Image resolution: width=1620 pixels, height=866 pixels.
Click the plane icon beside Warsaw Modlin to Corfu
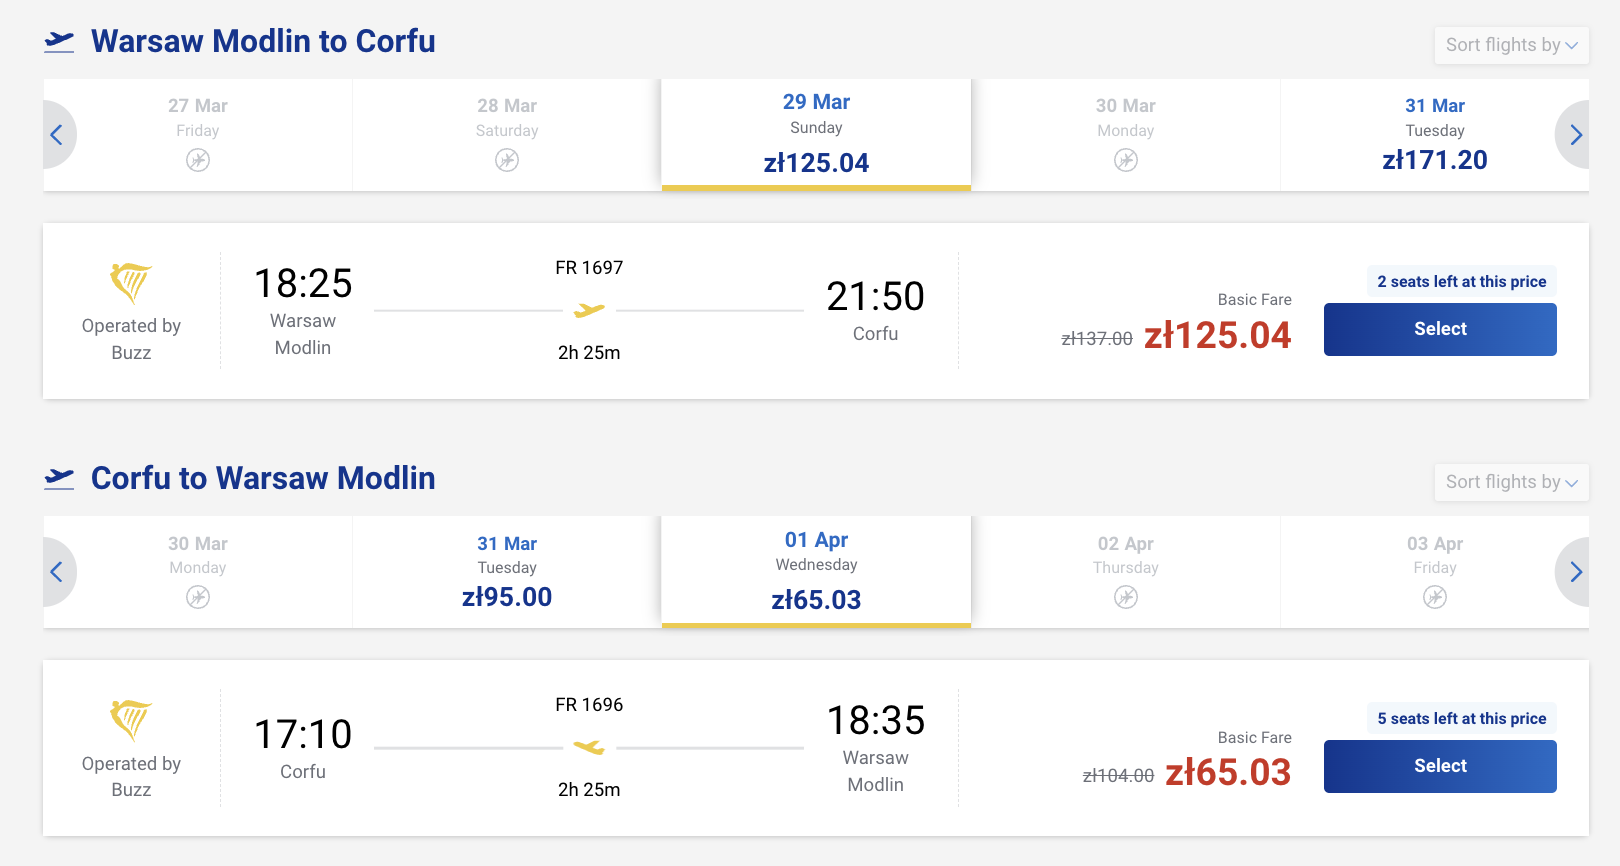point(60,42)
